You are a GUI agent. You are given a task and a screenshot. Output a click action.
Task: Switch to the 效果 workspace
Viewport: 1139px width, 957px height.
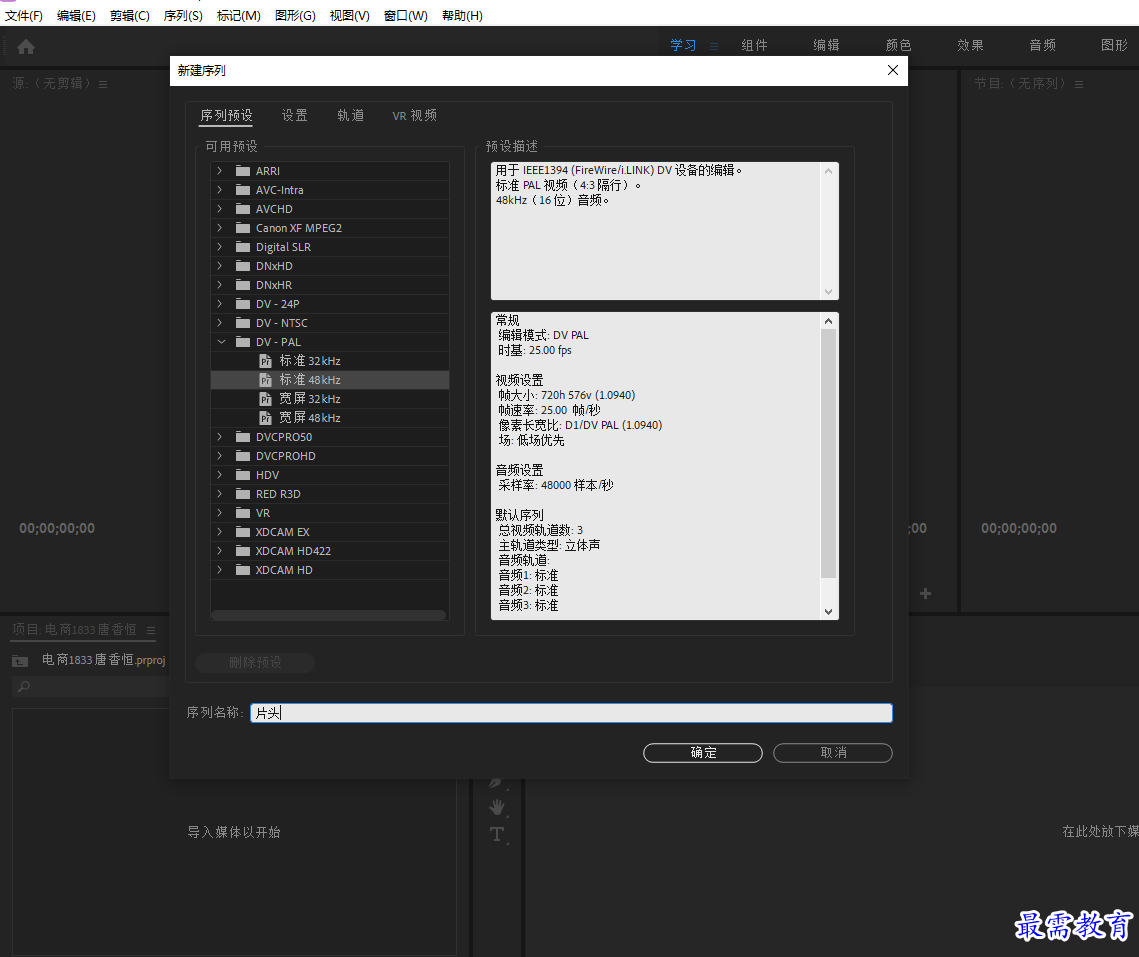coord(970,45)
